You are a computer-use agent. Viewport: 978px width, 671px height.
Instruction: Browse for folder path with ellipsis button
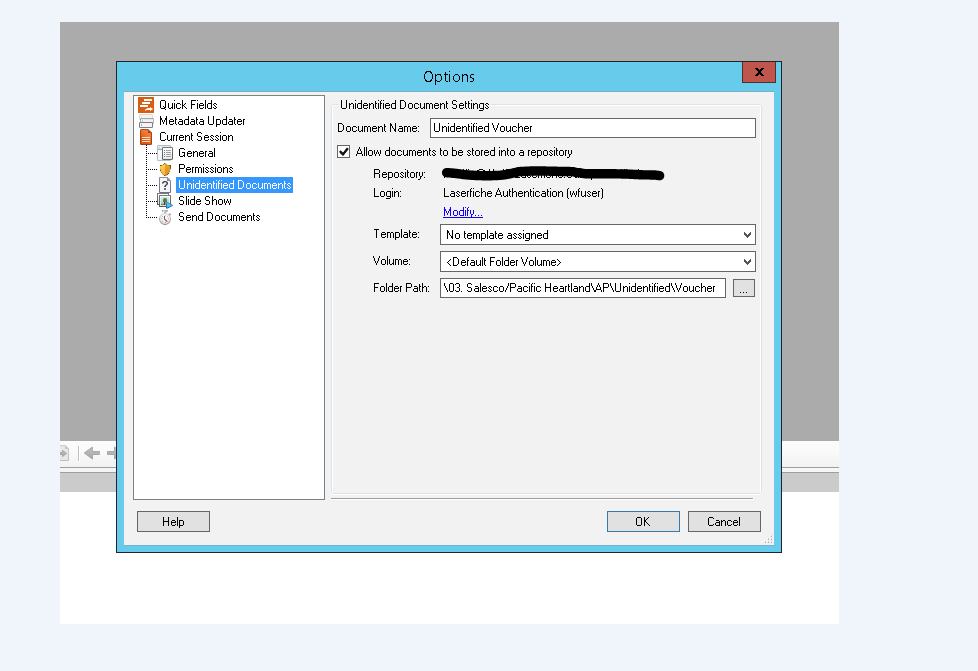[x=744, y=288]
